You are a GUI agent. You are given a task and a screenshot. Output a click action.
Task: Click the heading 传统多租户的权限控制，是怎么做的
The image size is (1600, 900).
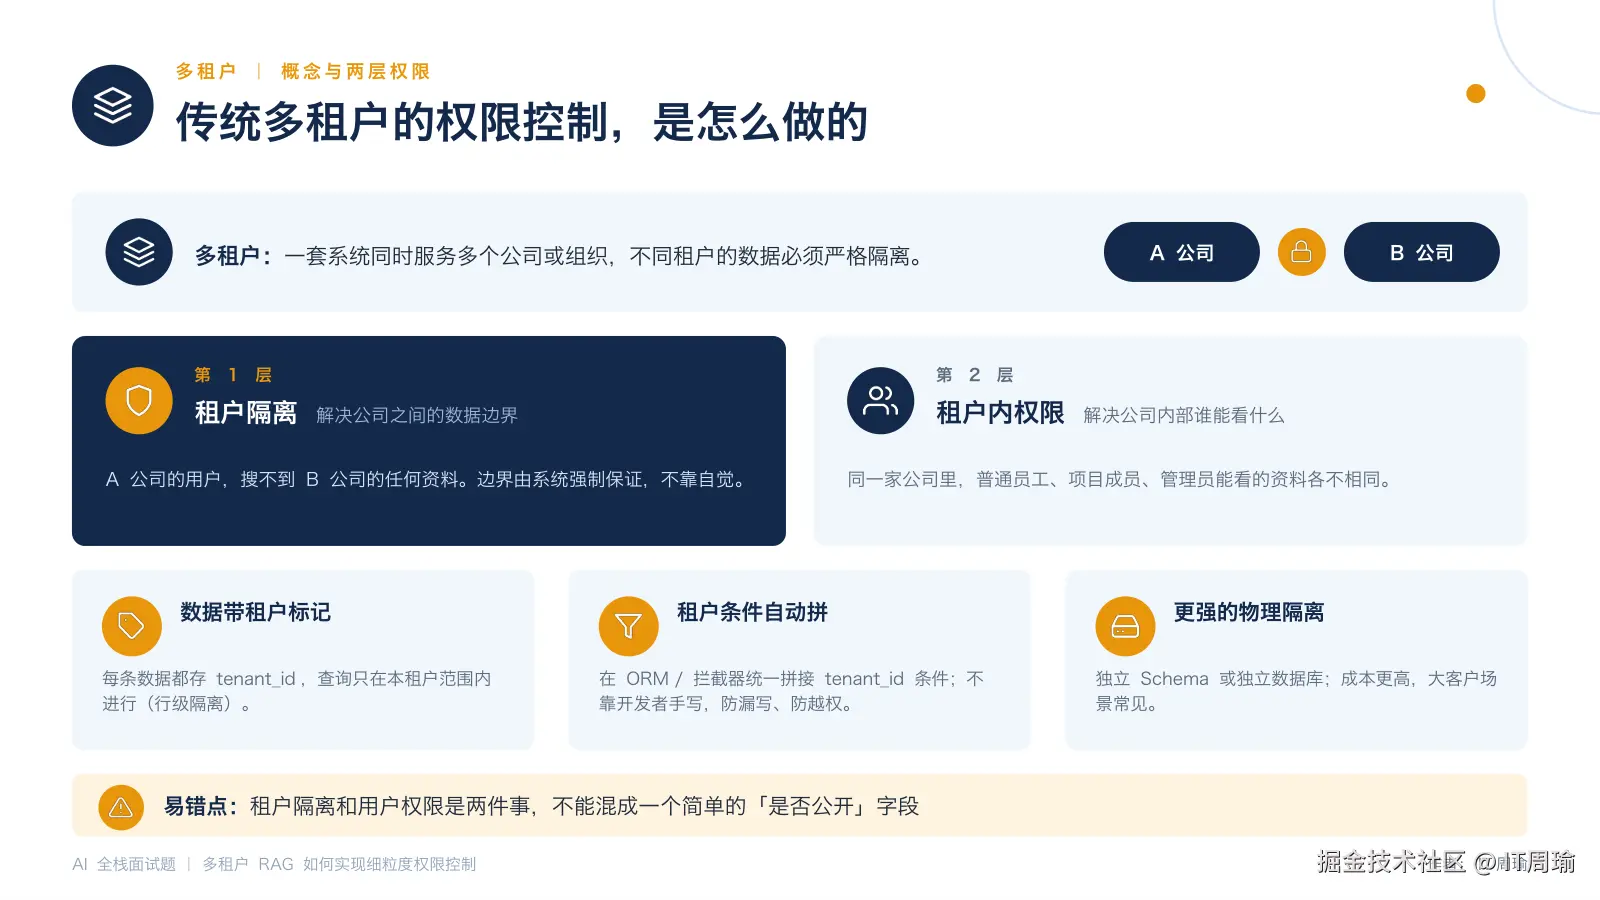tap(521, 122)
